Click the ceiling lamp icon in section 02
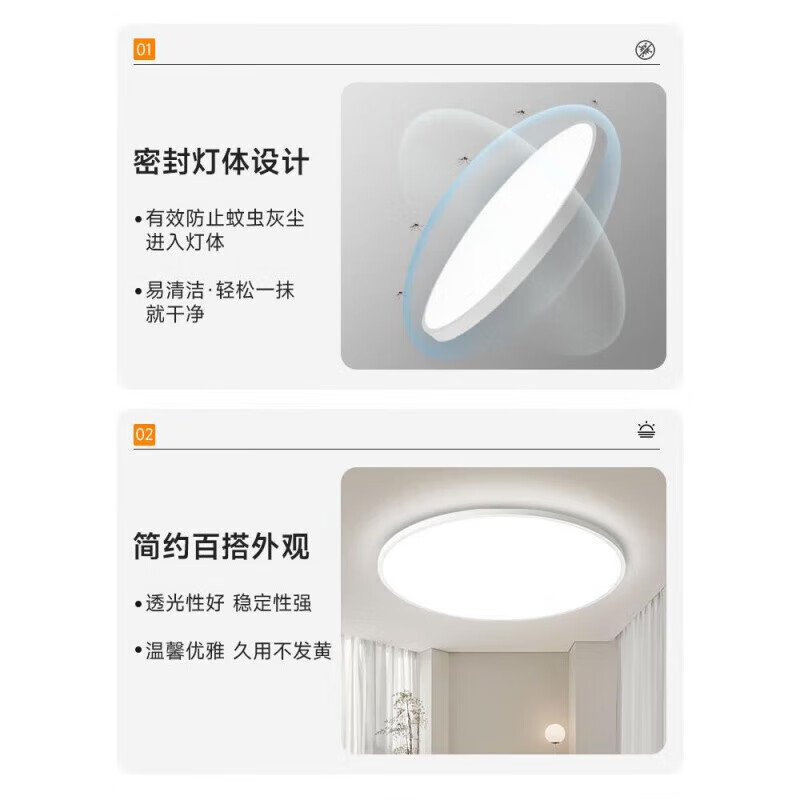This screenshot has height=800, width=800. click(x=646, y=430)
